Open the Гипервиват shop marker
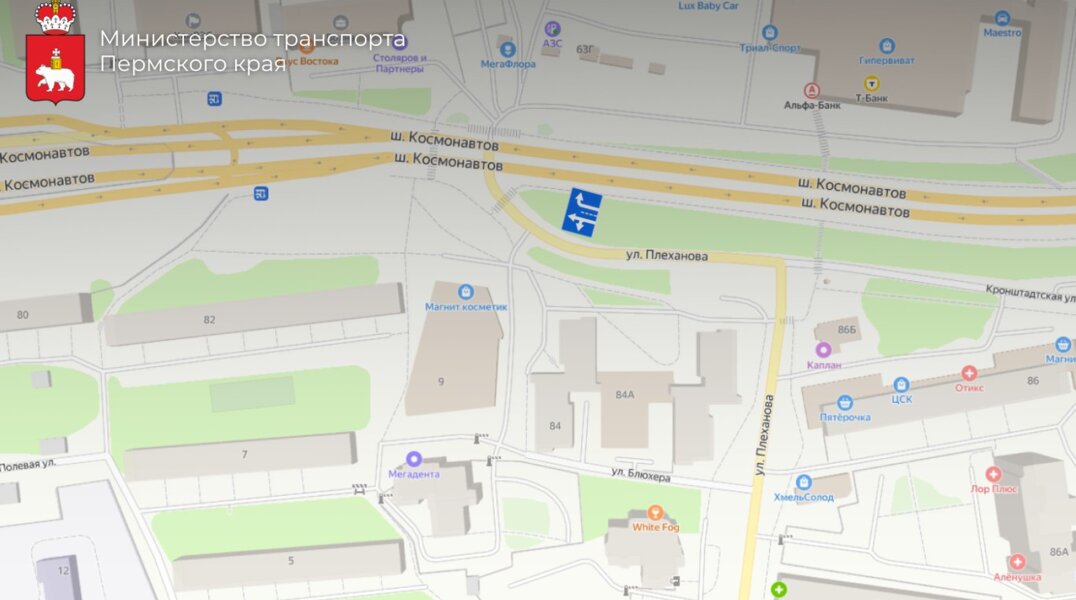The height and width of the screenshot is (600, 1076). coord(887,46)
